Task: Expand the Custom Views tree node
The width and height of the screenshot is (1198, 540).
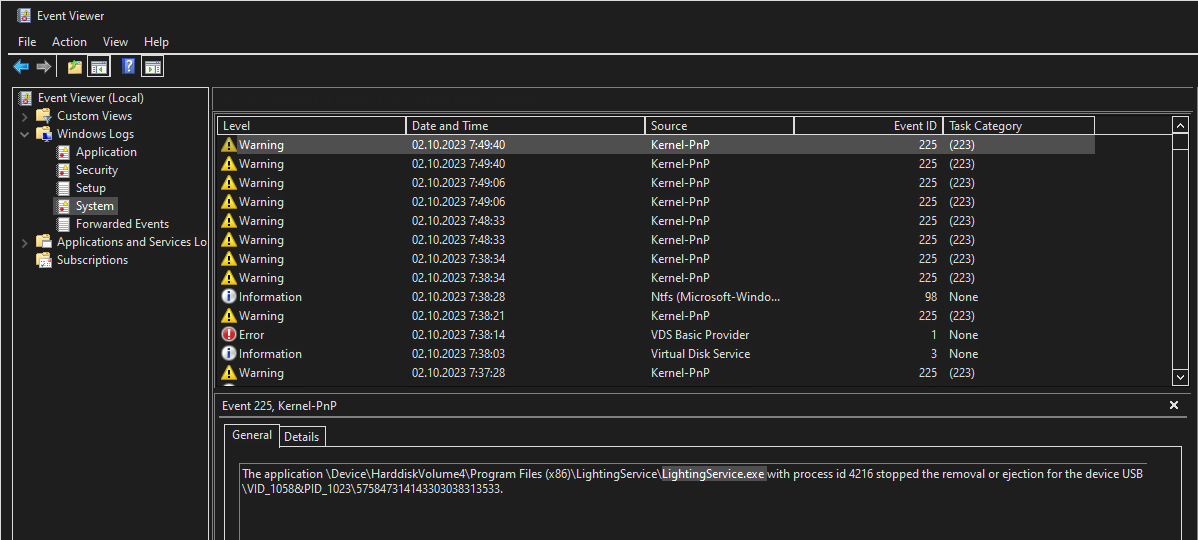Action: [25, 116]
